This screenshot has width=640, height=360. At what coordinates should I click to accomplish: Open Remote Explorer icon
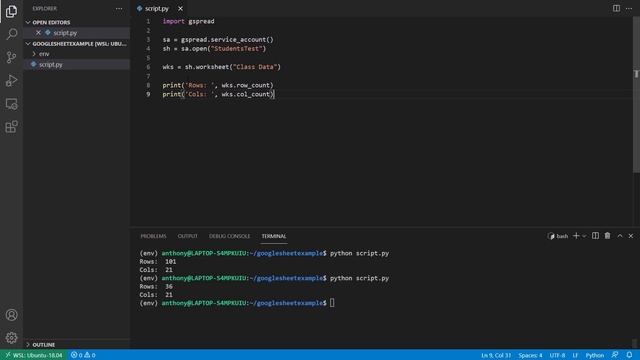point(11,104)
